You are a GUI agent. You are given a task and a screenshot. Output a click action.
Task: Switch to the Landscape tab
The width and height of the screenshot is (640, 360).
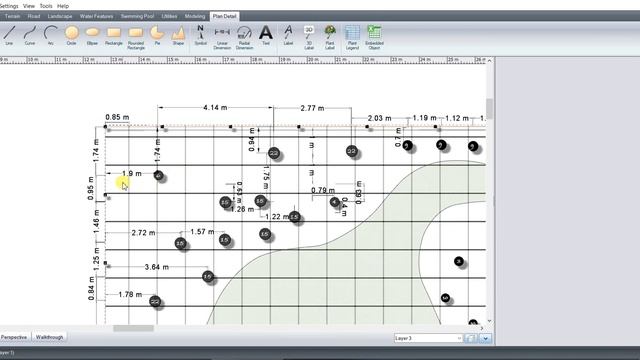[60, 16]
